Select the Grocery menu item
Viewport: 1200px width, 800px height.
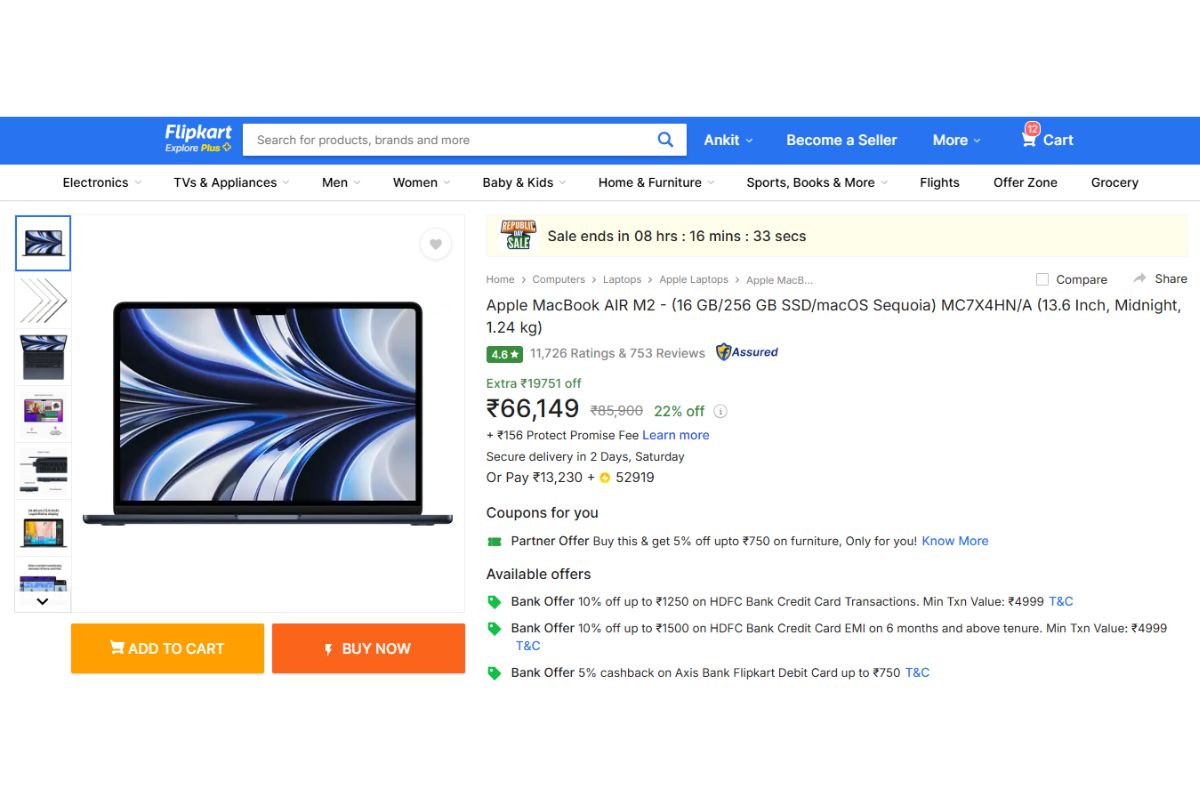(1114, 182)
